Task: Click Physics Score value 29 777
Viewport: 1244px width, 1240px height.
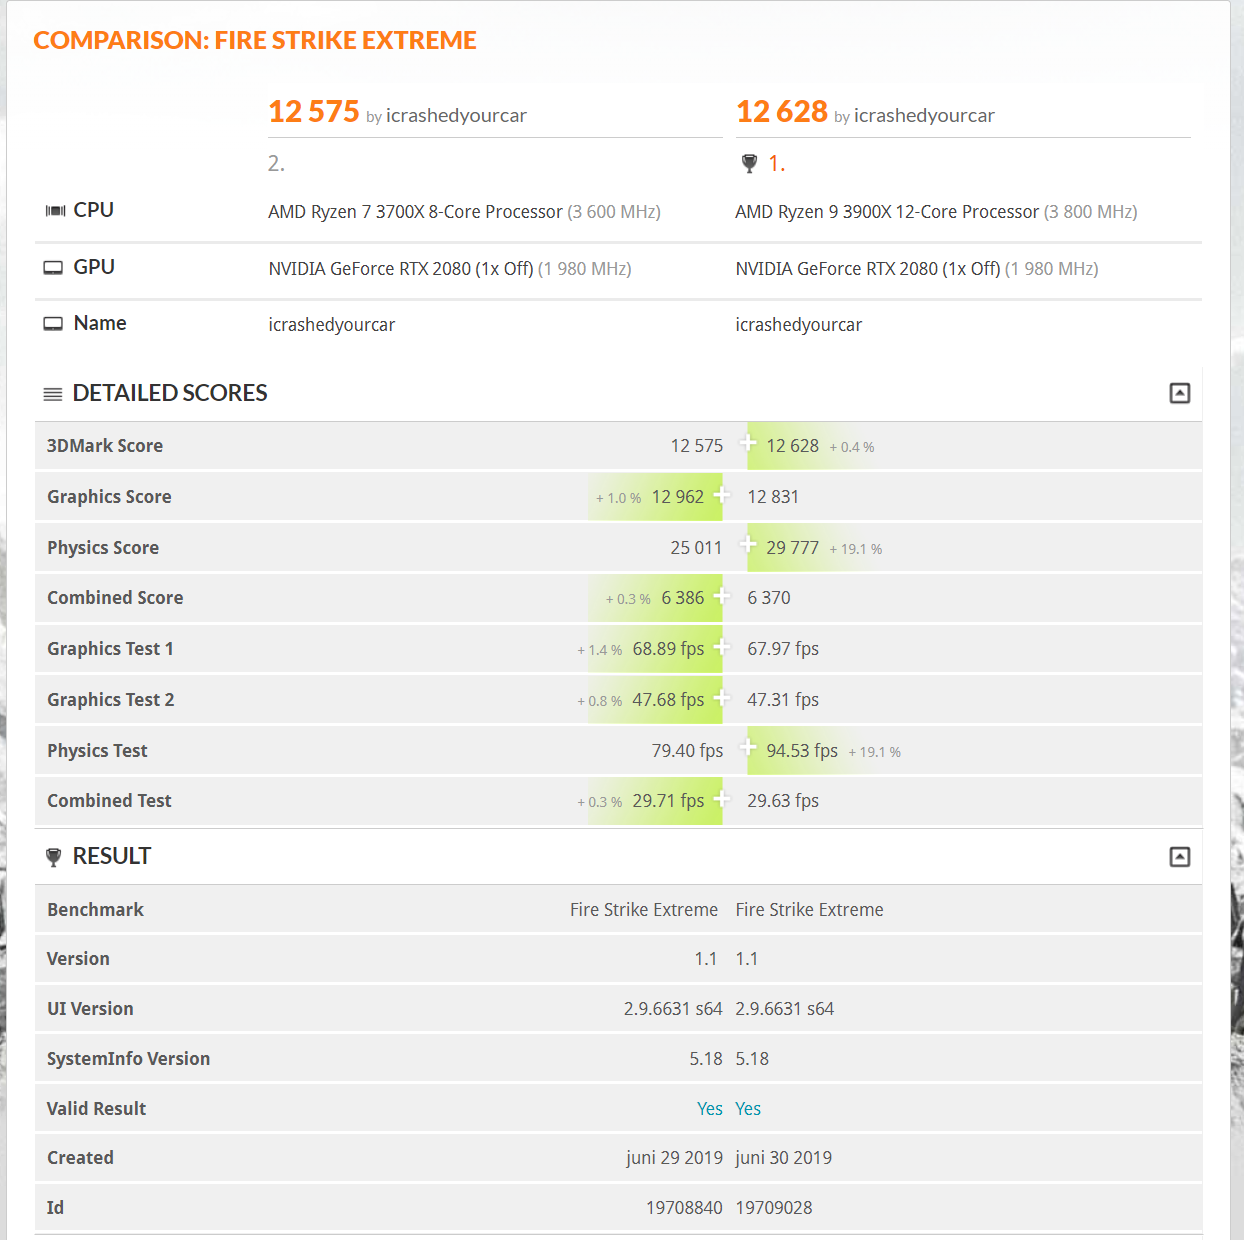Action: pos(793,548)
